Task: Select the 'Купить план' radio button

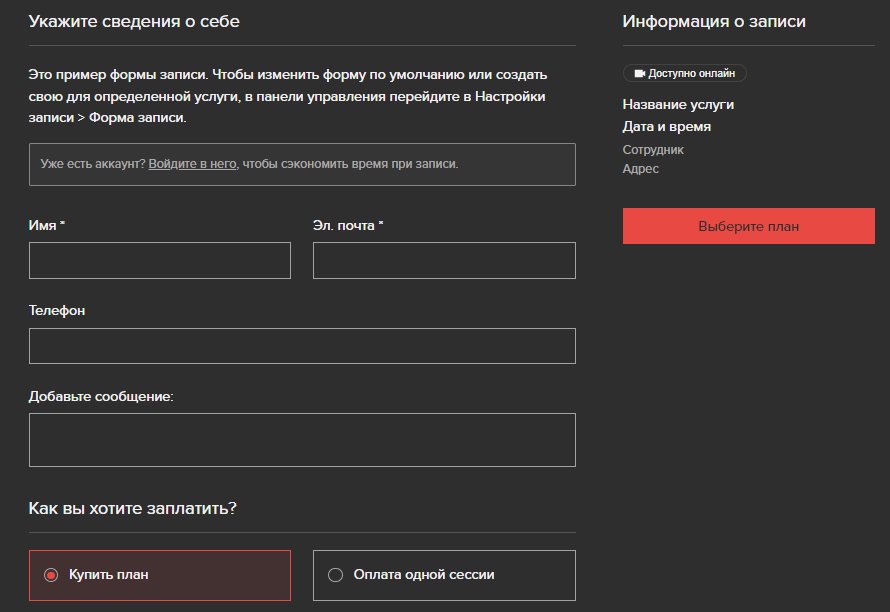Action: [51, 575]
